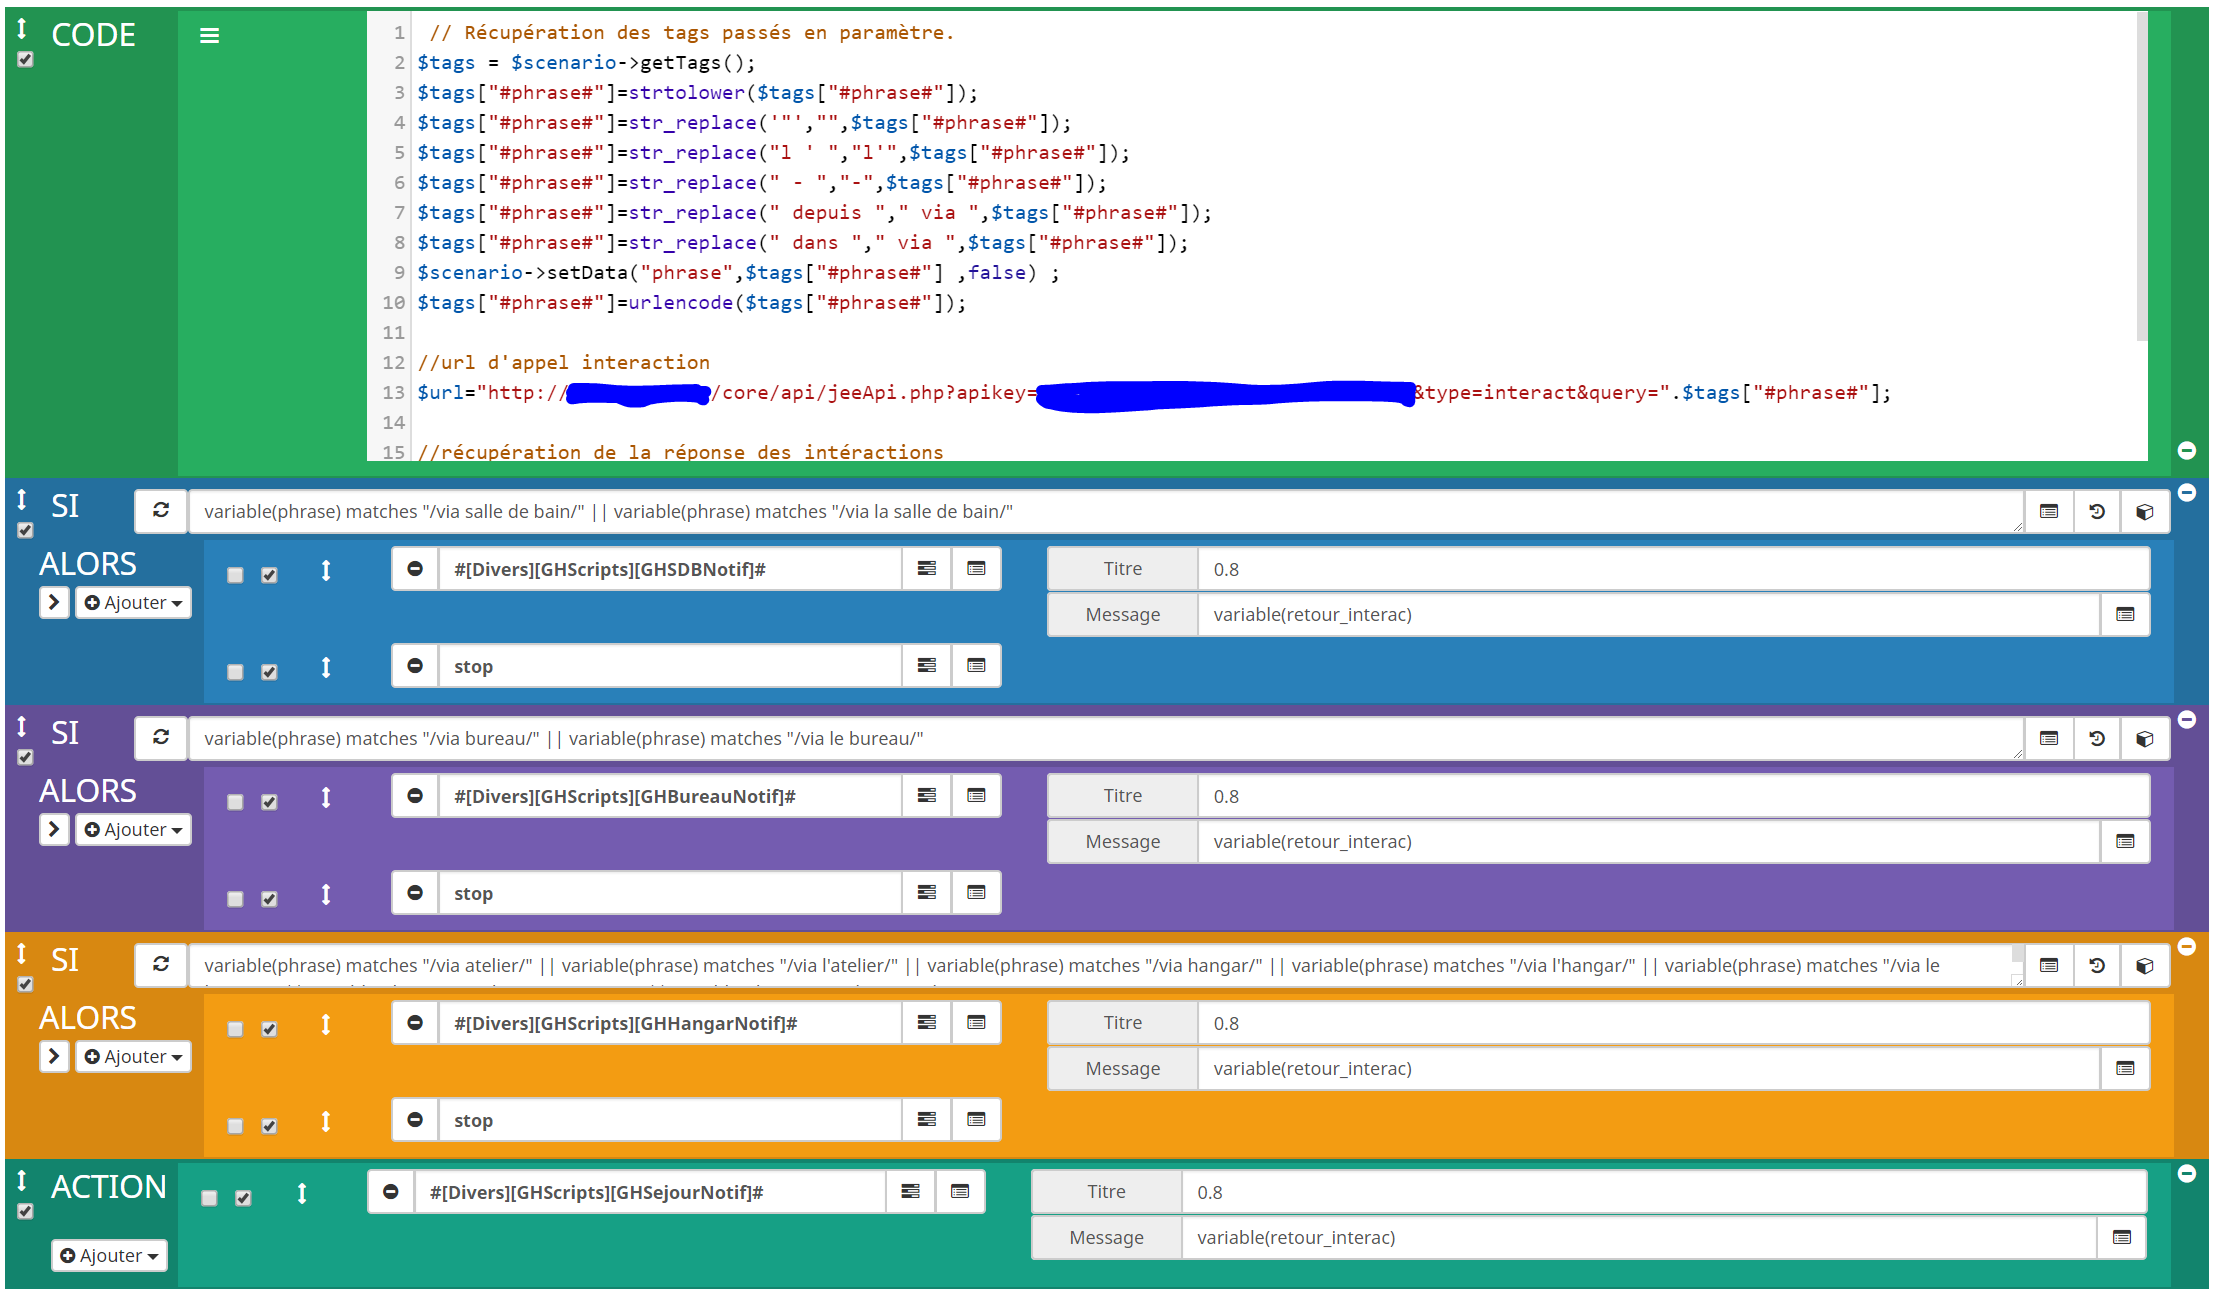Screen dimensions: 2214x1294
Task: Click the refresh icon of the salle de bain condition
Action: coord(161,511)
